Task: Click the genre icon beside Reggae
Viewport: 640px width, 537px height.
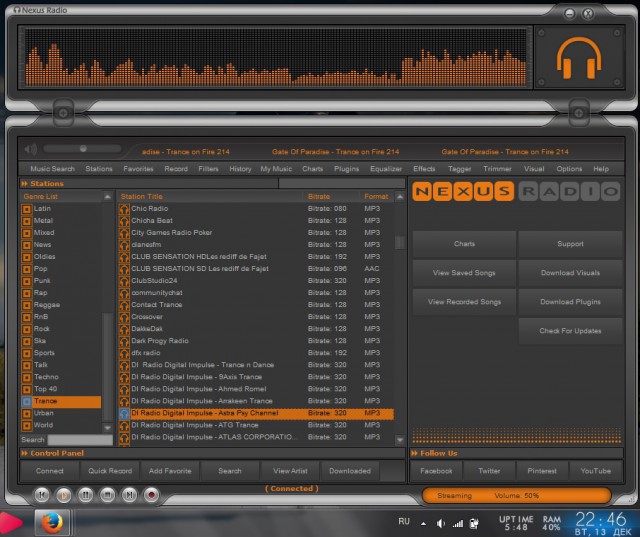Action: (x=27, y=305)
